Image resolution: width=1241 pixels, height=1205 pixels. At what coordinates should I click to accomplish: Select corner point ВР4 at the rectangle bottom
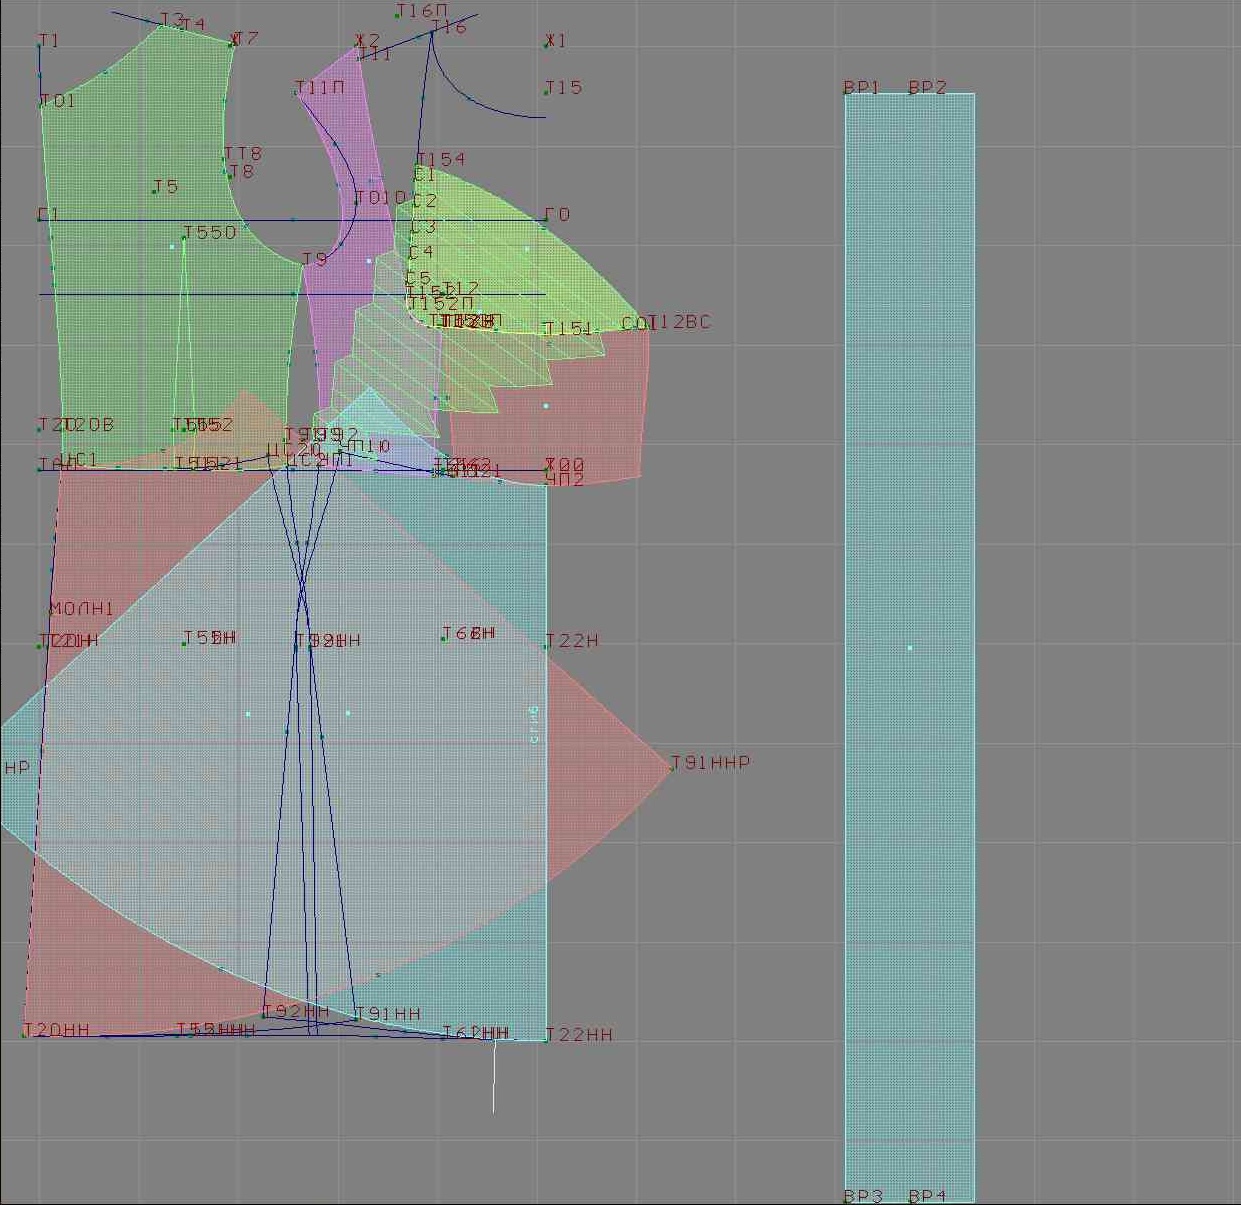974,1201
